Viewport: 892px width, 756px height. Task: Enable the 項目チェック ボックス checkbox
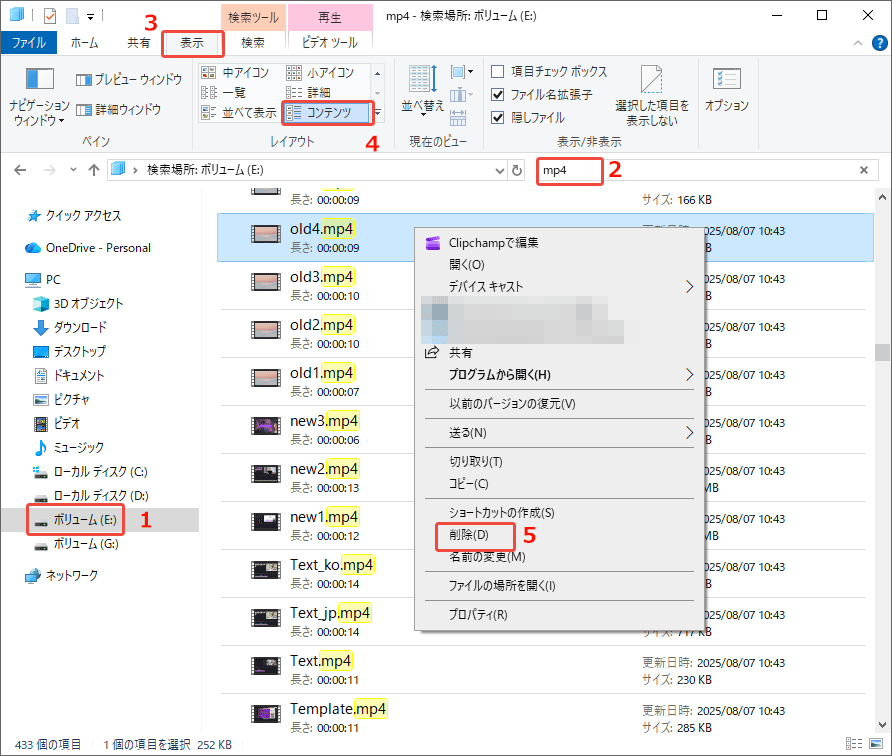pyautogui.click(x=496, y=71)
